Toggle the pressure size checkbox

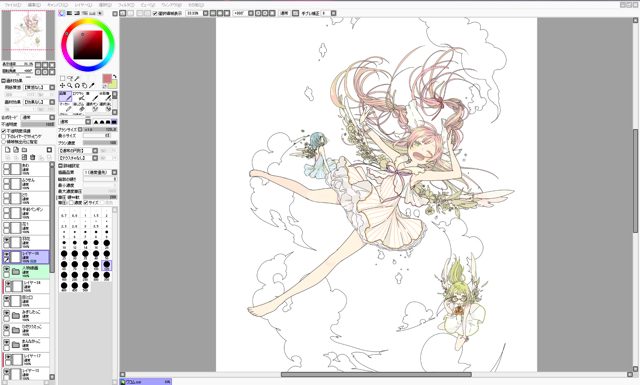(86, 203)
